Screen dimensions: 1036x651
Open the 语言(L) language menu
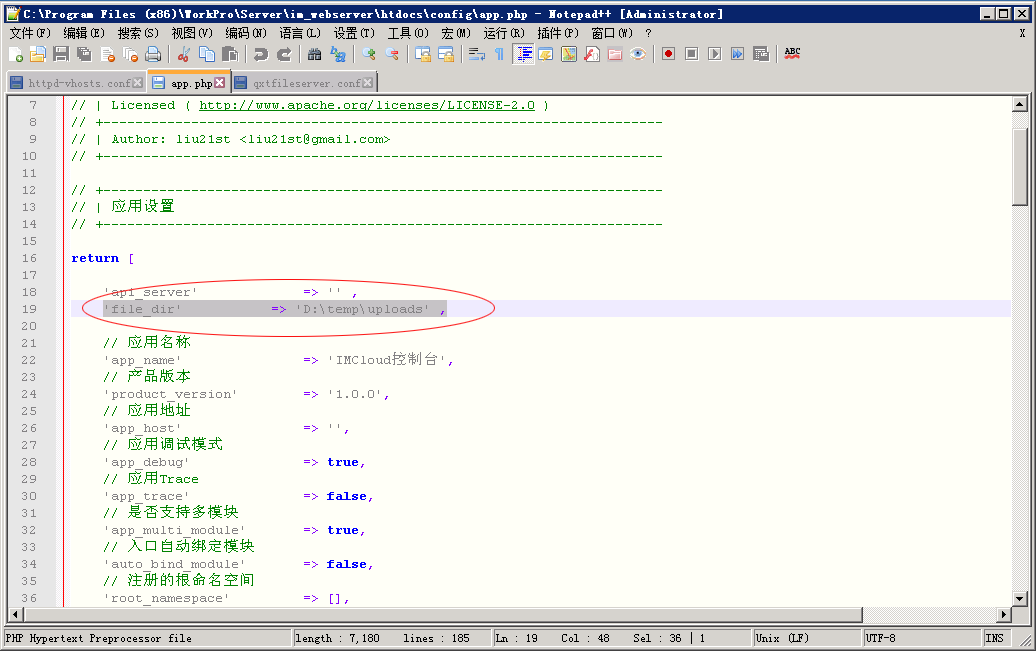[300, 33]
